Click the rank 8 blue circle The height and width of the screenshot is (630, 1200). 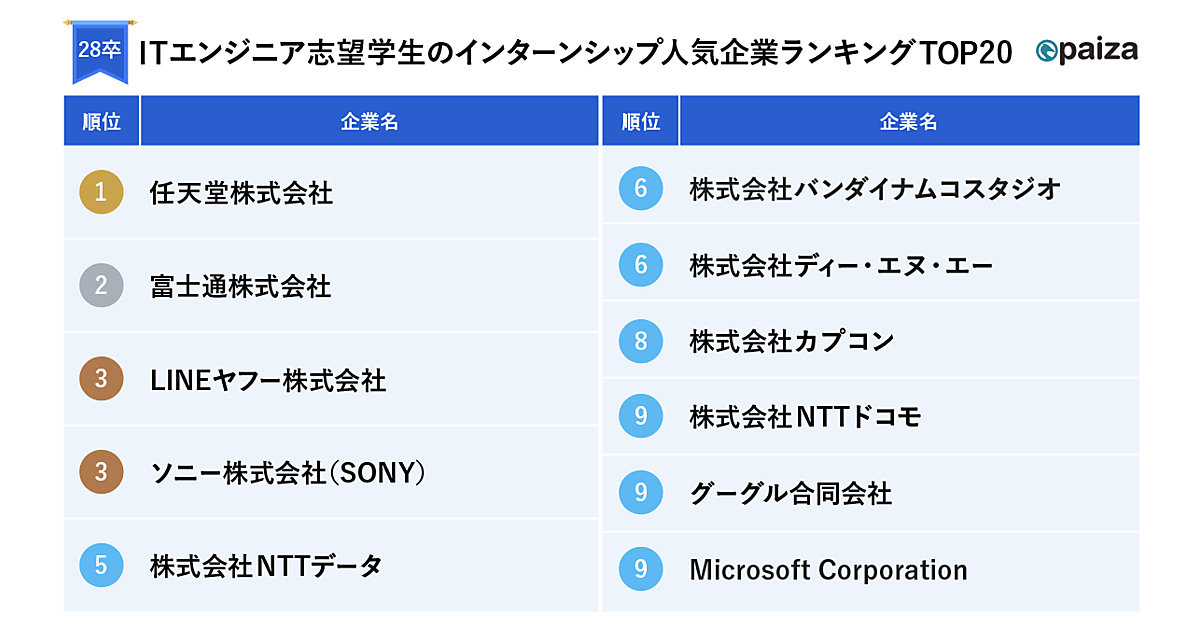pos(641,341)
